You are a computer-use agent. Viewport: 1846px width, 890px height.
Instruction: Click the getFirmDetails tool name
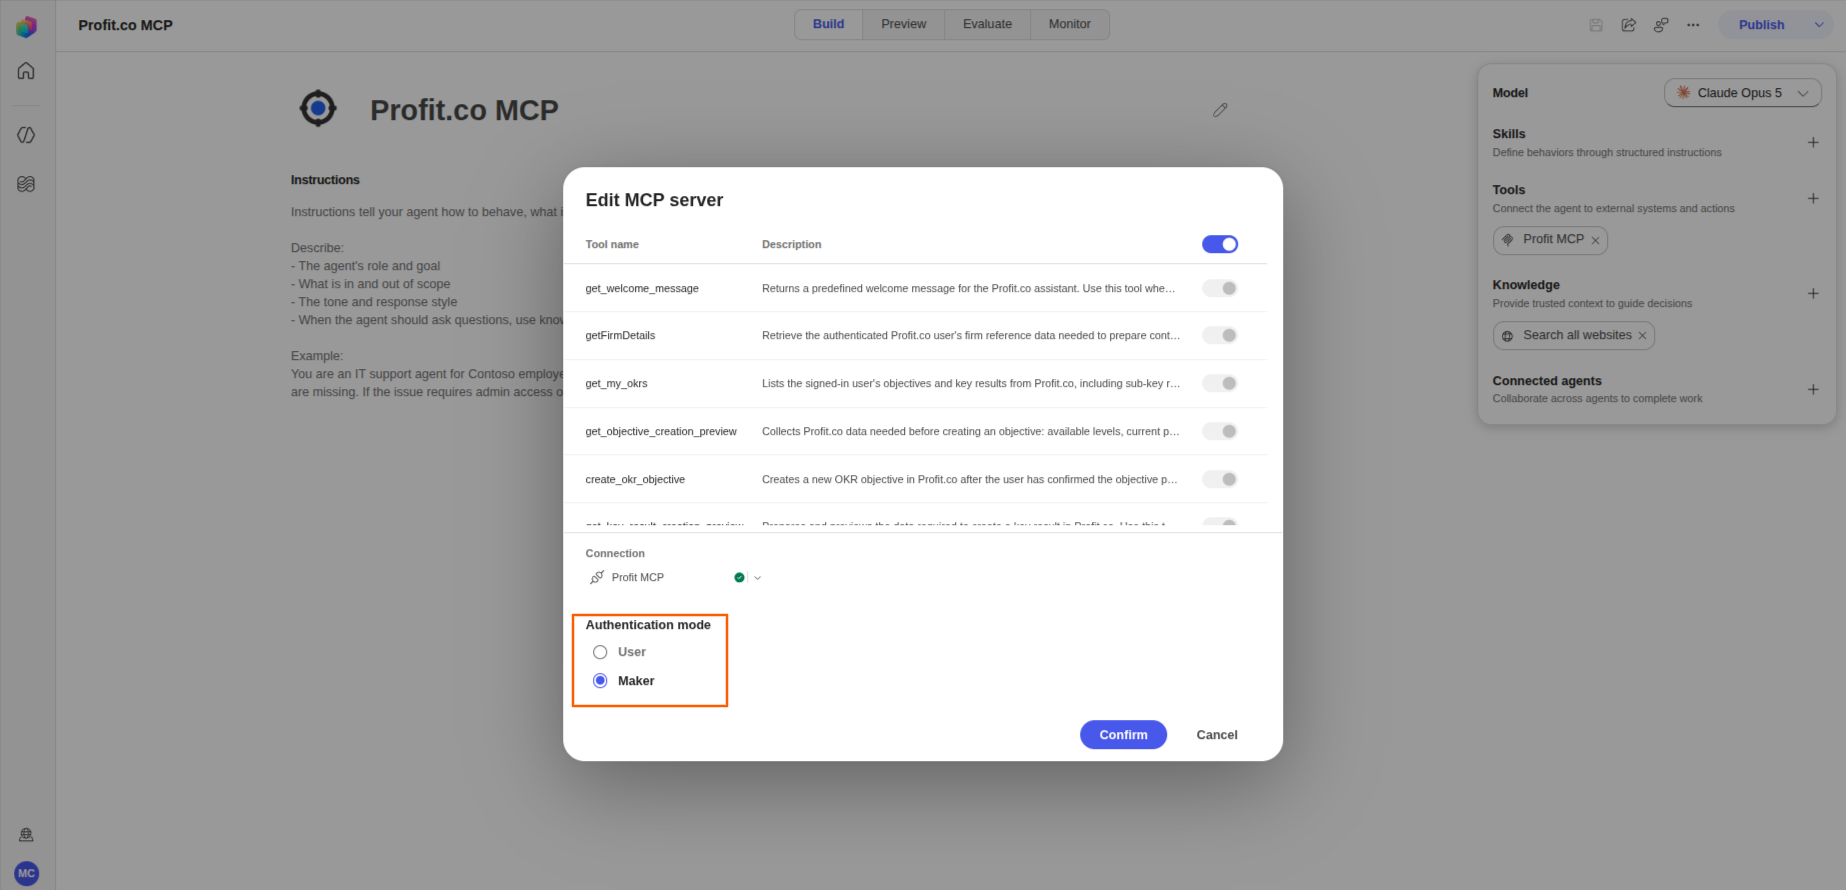620,335
